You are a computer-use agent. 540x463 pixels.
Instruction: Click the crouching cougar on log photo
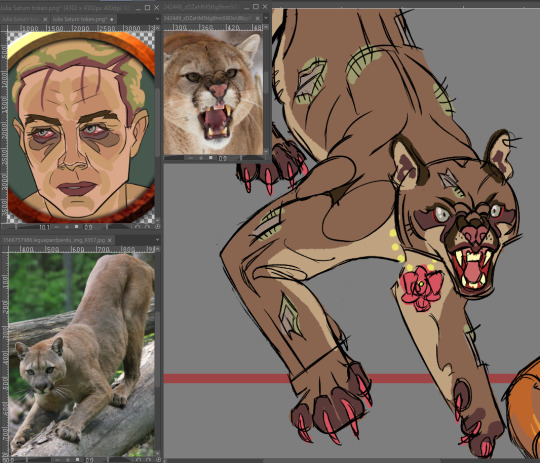click(81, 354)
